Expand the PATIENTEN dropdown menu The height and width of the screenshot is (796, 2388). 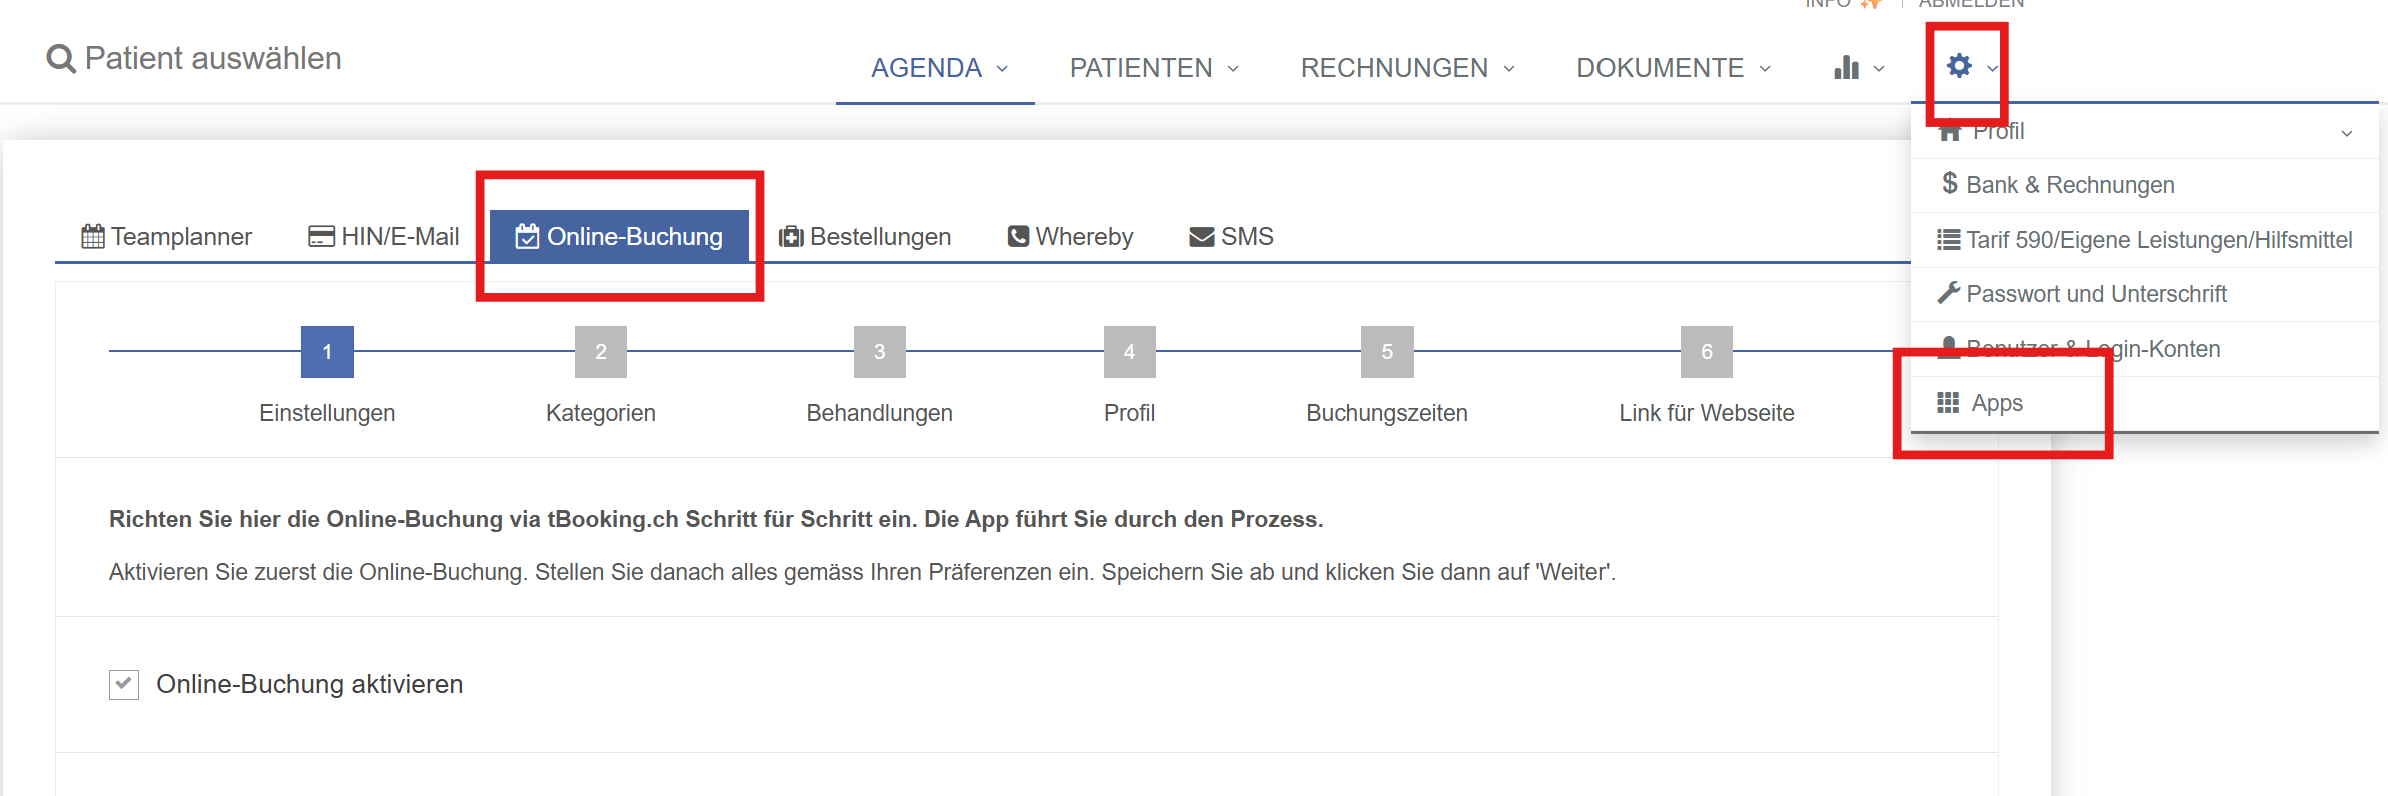tap(1154, 68)
